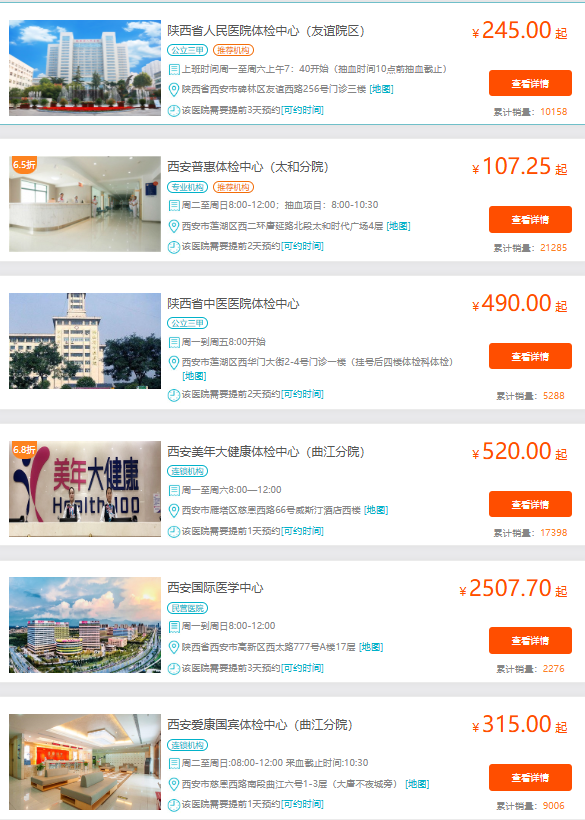Click the 6.5折 discount badge

[24, 164]
